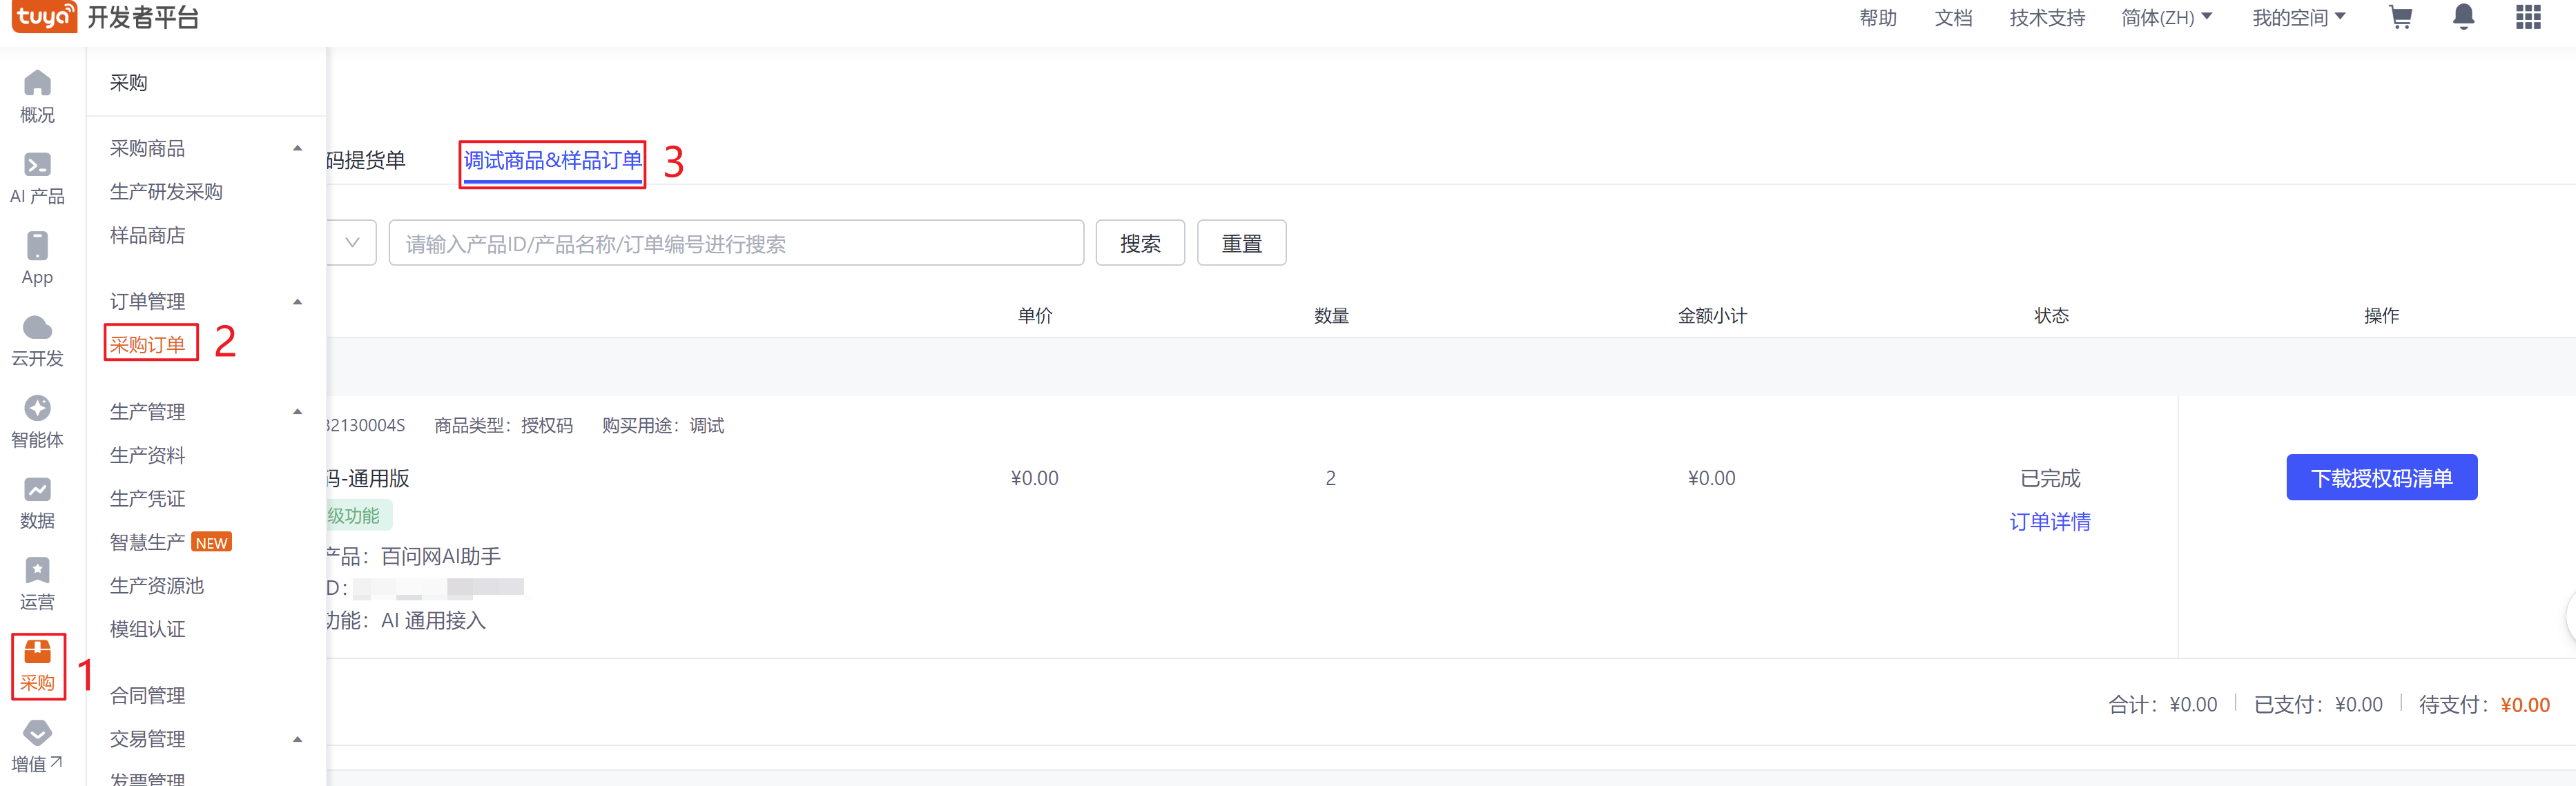Screen dimensions: 2576x786
Task: Switch to 调试商品&样品订单 tab
Action: click(x=552, y=160)
